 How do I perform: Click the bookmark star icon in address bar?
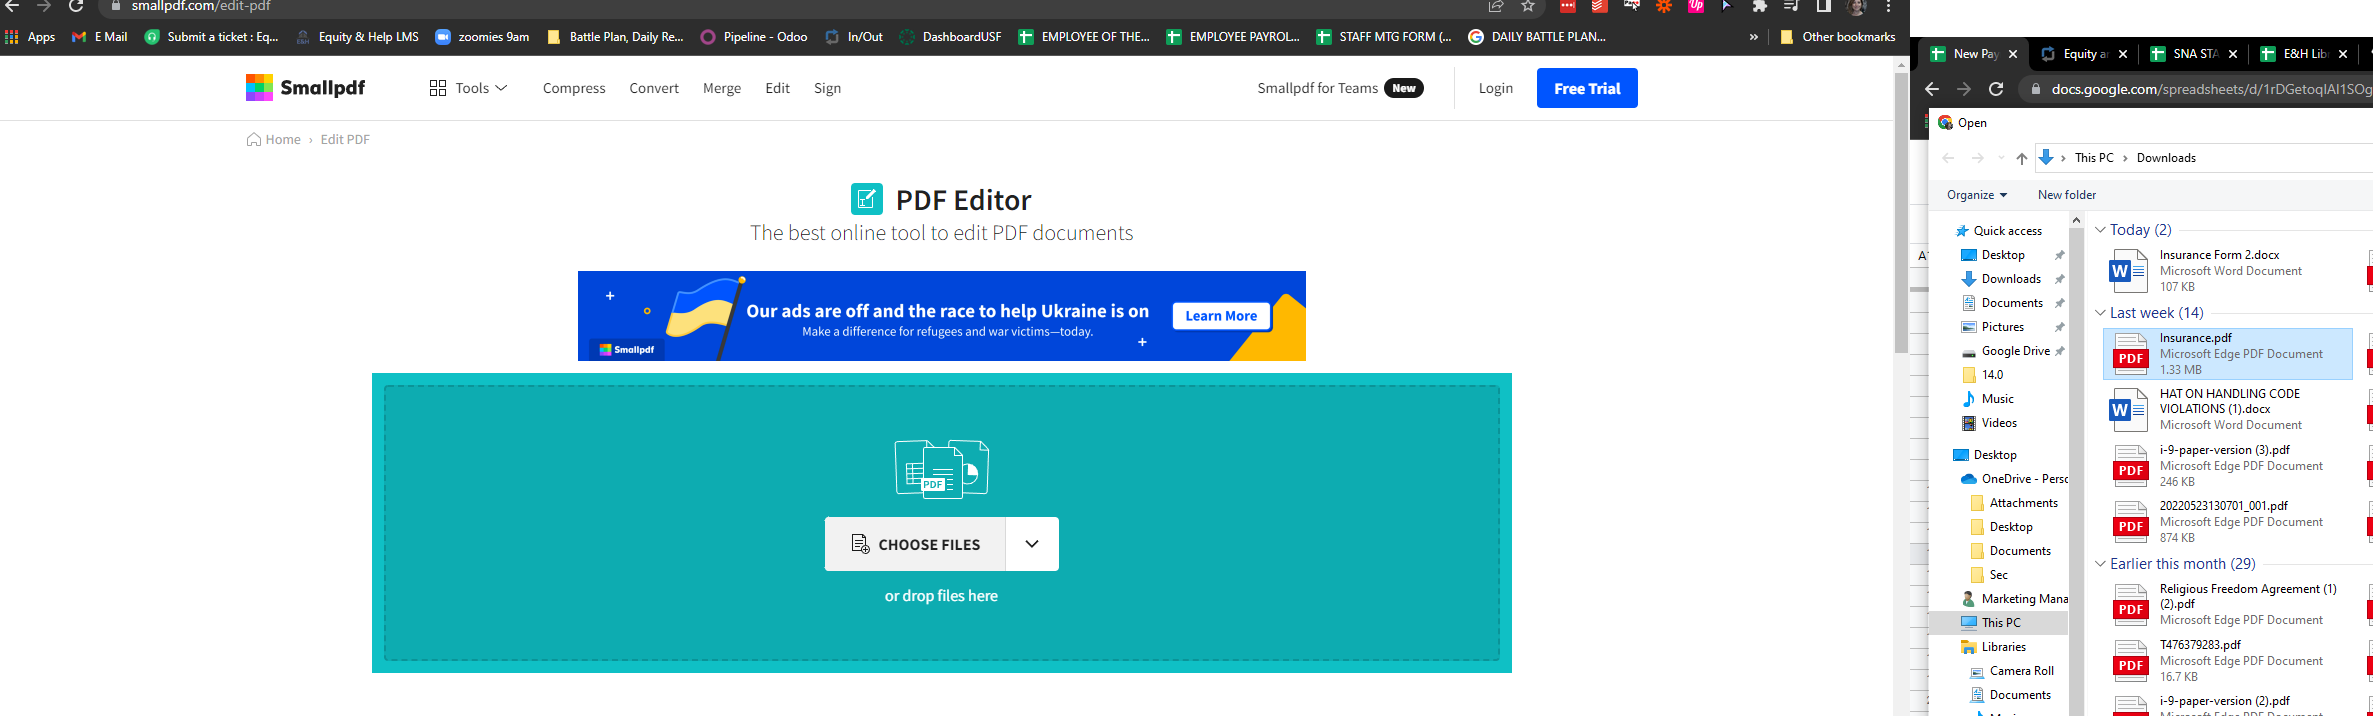(x=1528, y=6)
